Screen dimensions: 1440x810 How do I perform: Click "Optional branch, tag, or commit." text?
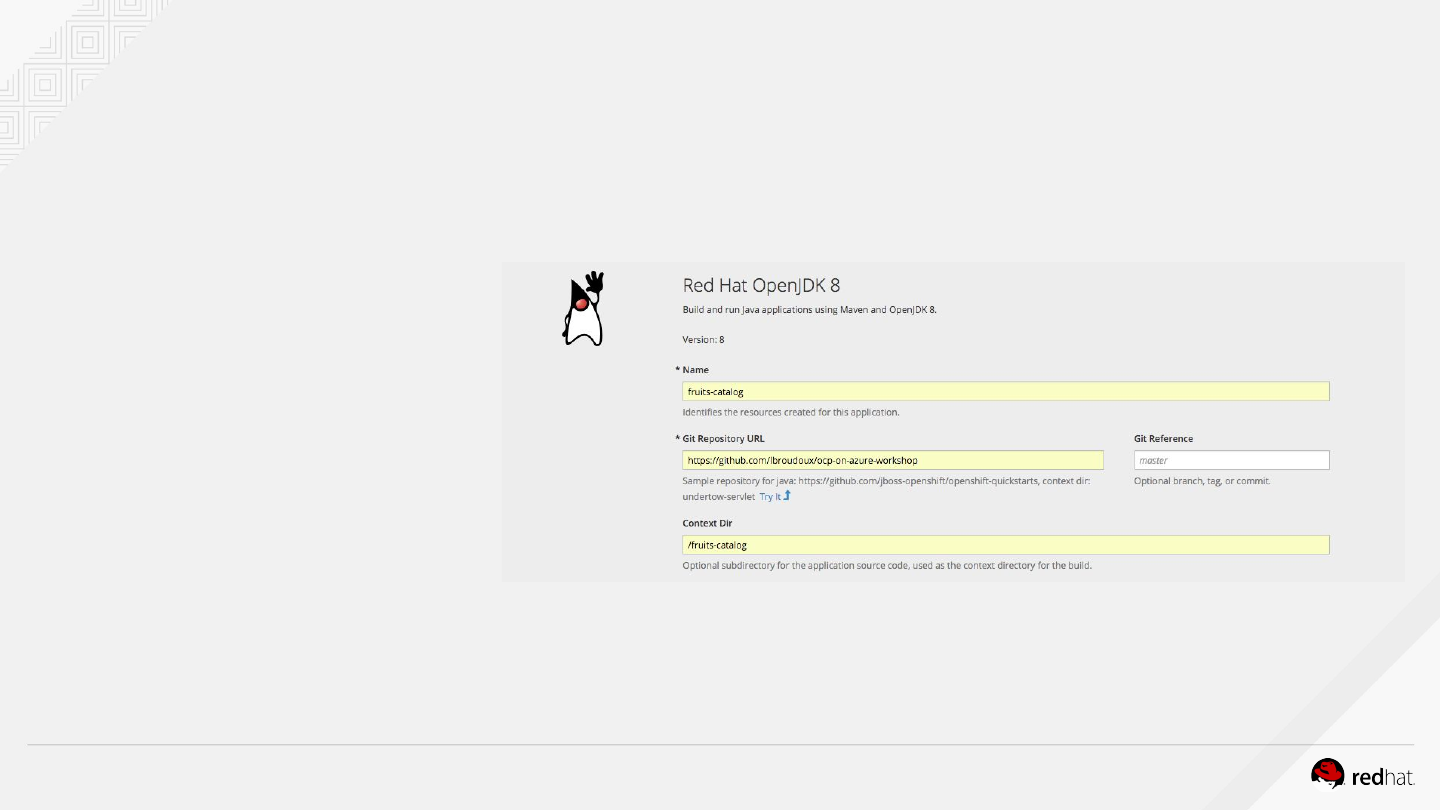point(1202,481)
